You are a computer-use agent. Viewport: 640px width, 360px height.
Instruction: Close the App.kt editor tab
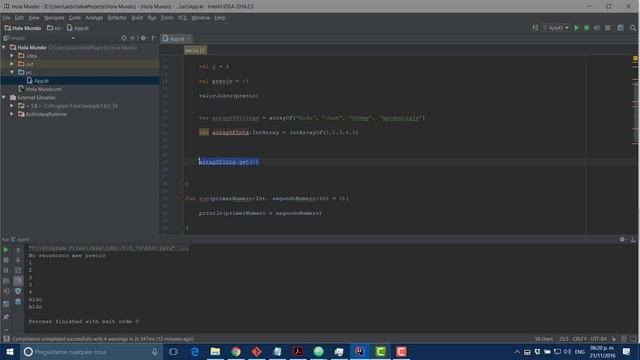coord(189,39)
